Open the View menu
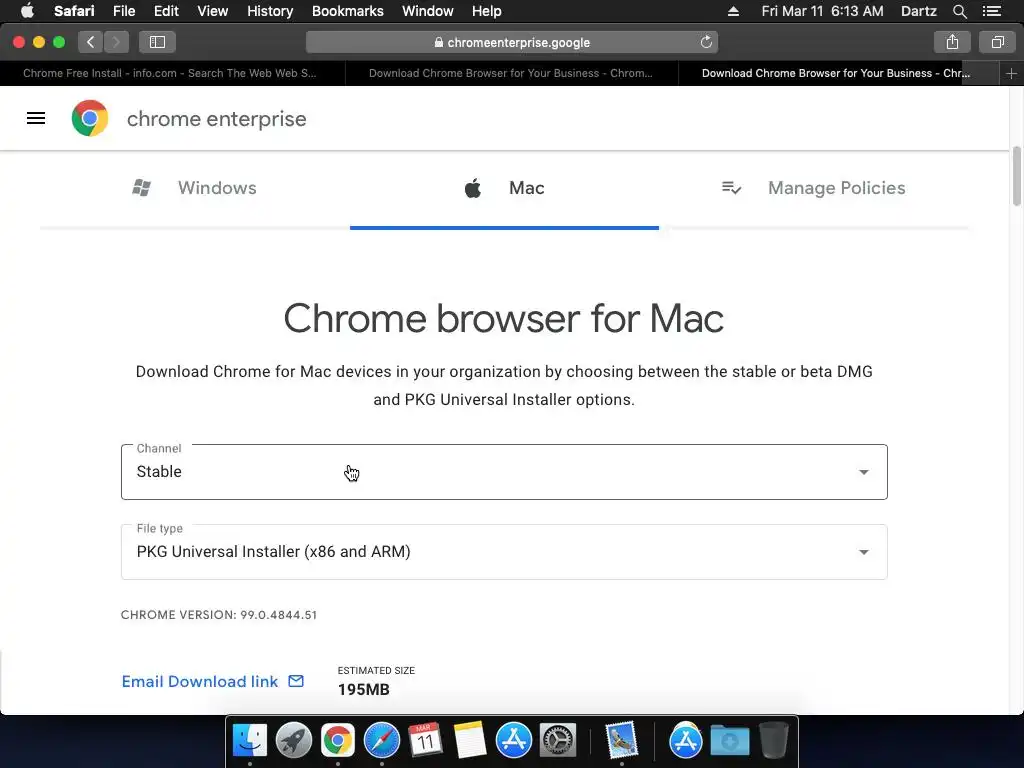Screen dimensions: 1024x768 coord(213,11)
